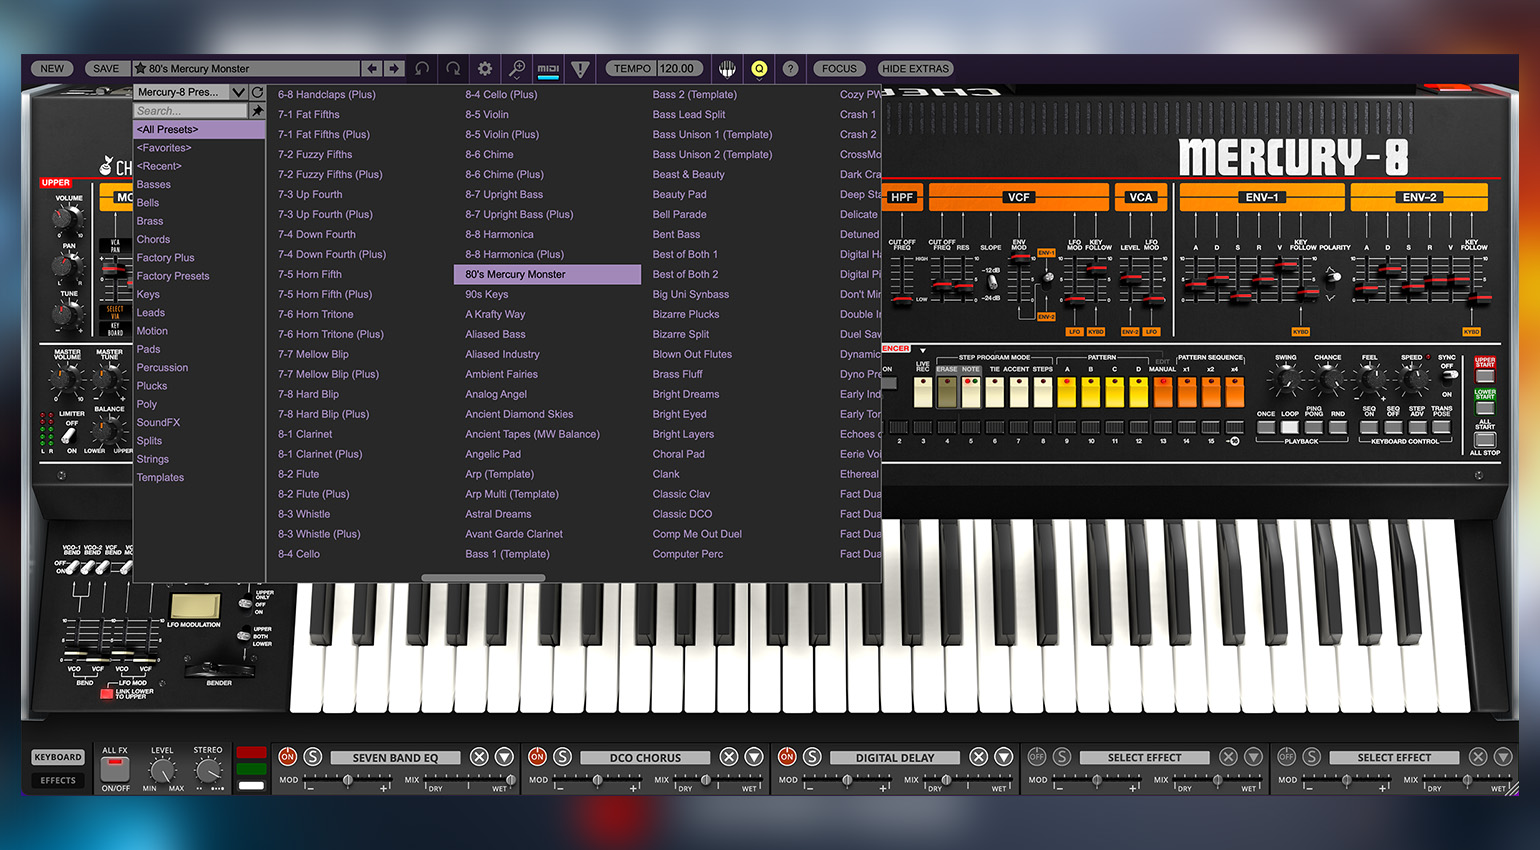Expand the Digital Delay effect dropdown arrow
The image size is (1540, 850).
point(1003,757)
